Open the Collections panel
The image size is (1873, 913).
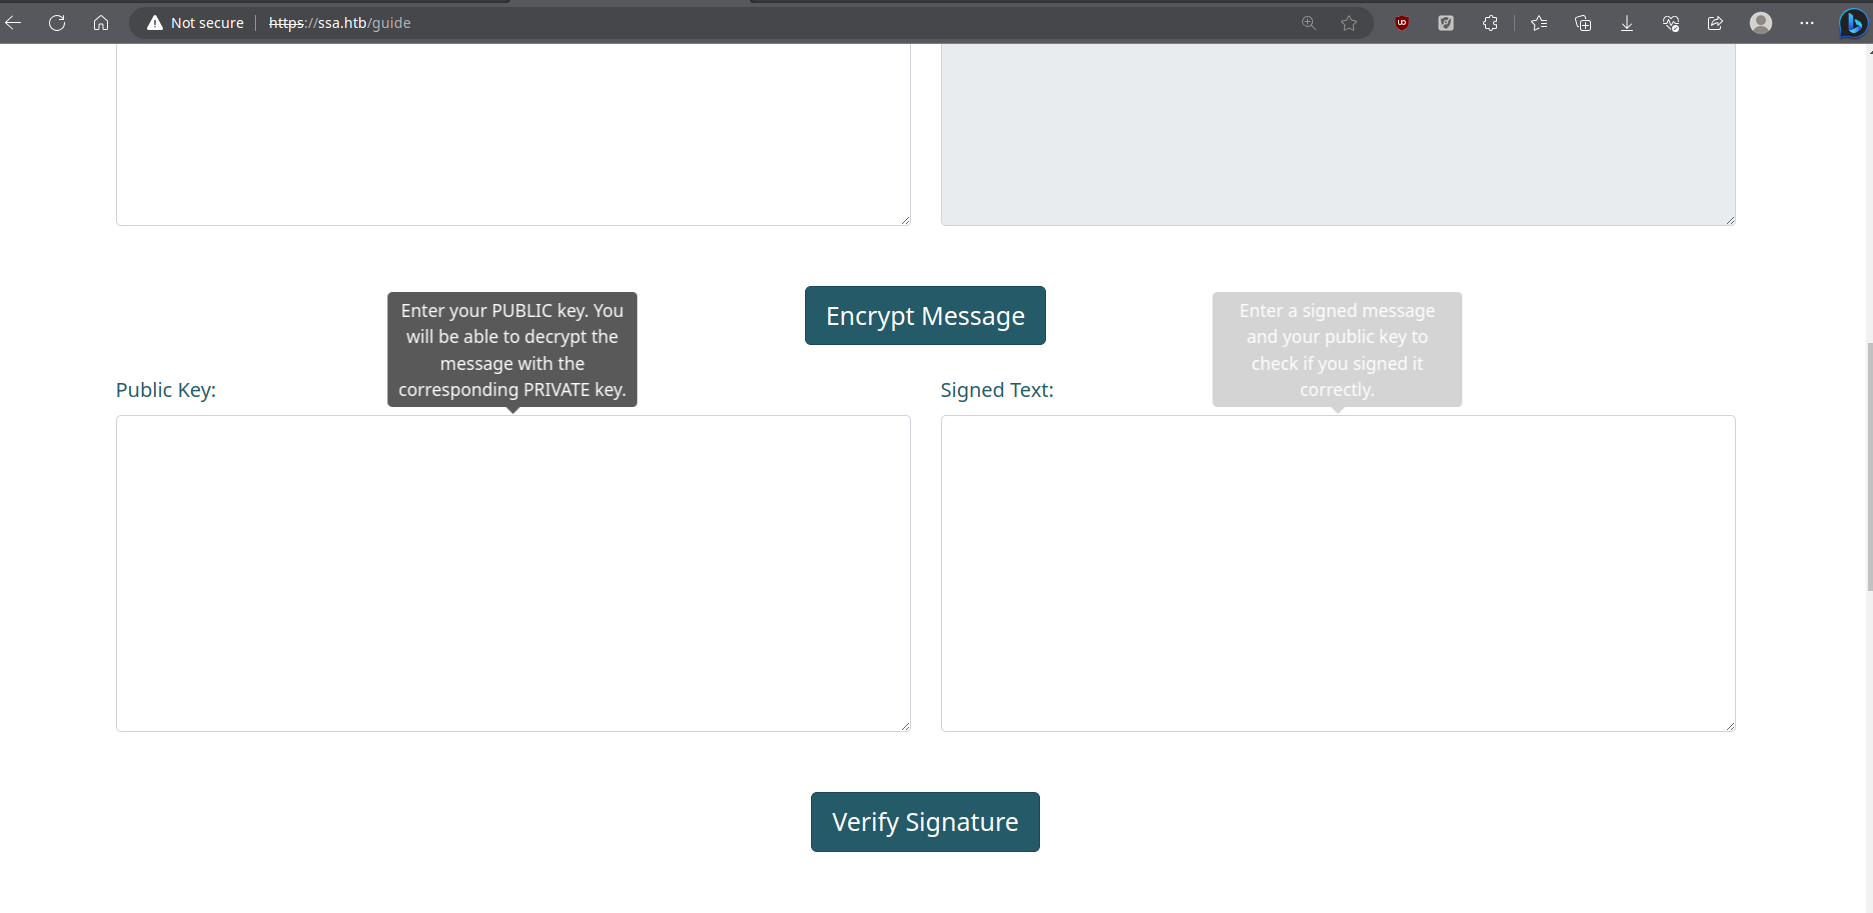pos(1583,23)
